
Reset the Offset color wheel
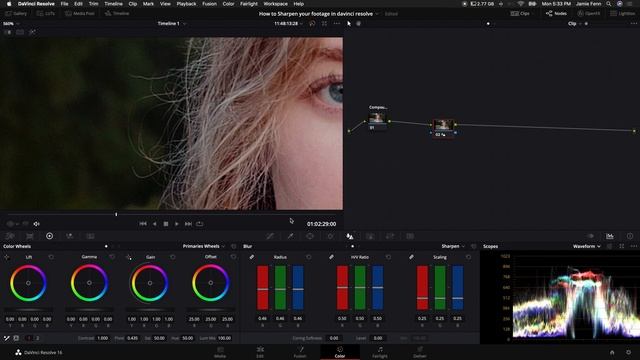233,257
